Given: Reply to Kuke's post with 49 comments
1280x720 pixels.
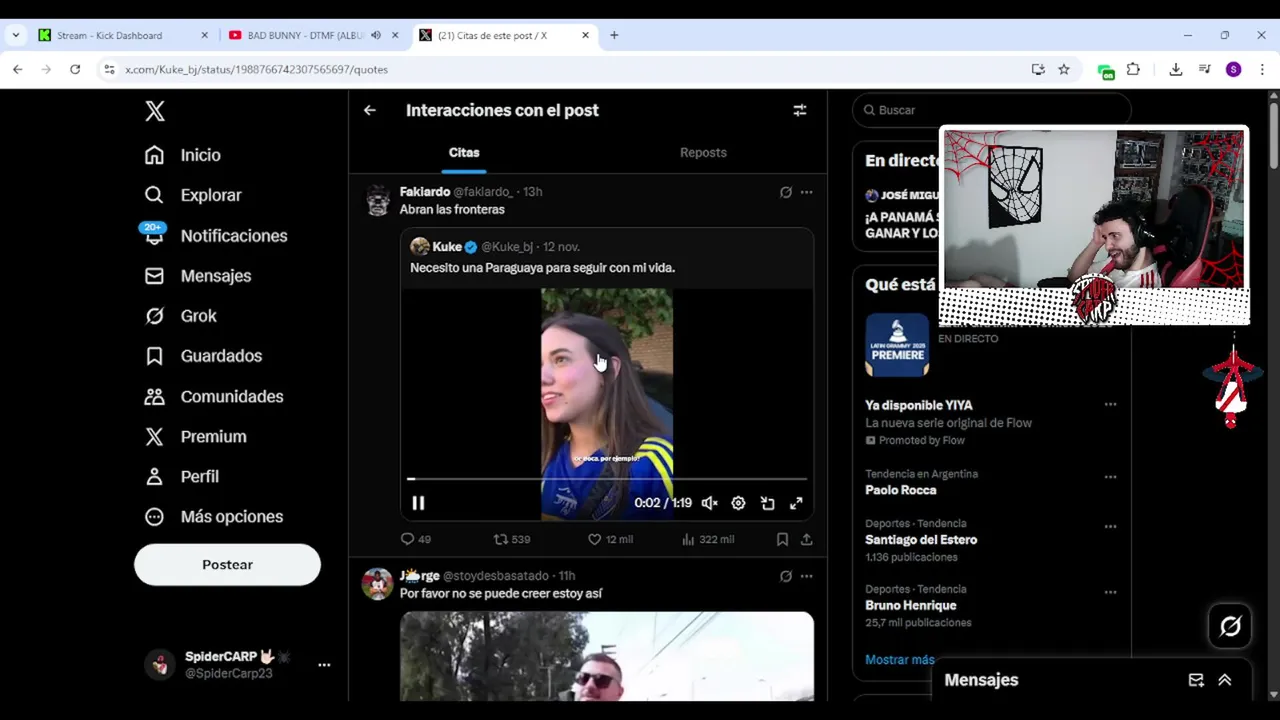Looking at the screenshot, I should point(416,539).
